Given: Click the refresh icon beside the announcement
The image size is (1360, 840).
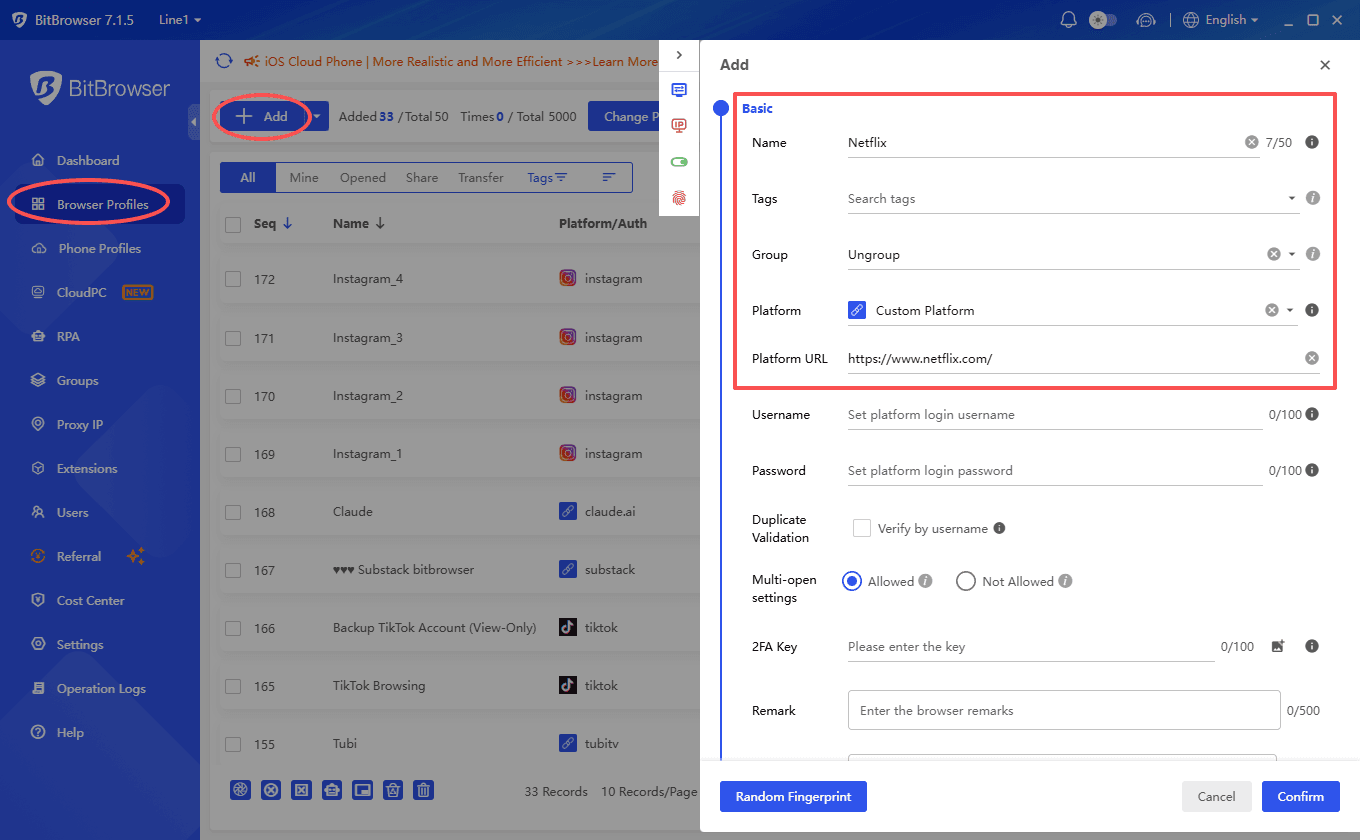Looking at the screenshot, I should (224, 61).
